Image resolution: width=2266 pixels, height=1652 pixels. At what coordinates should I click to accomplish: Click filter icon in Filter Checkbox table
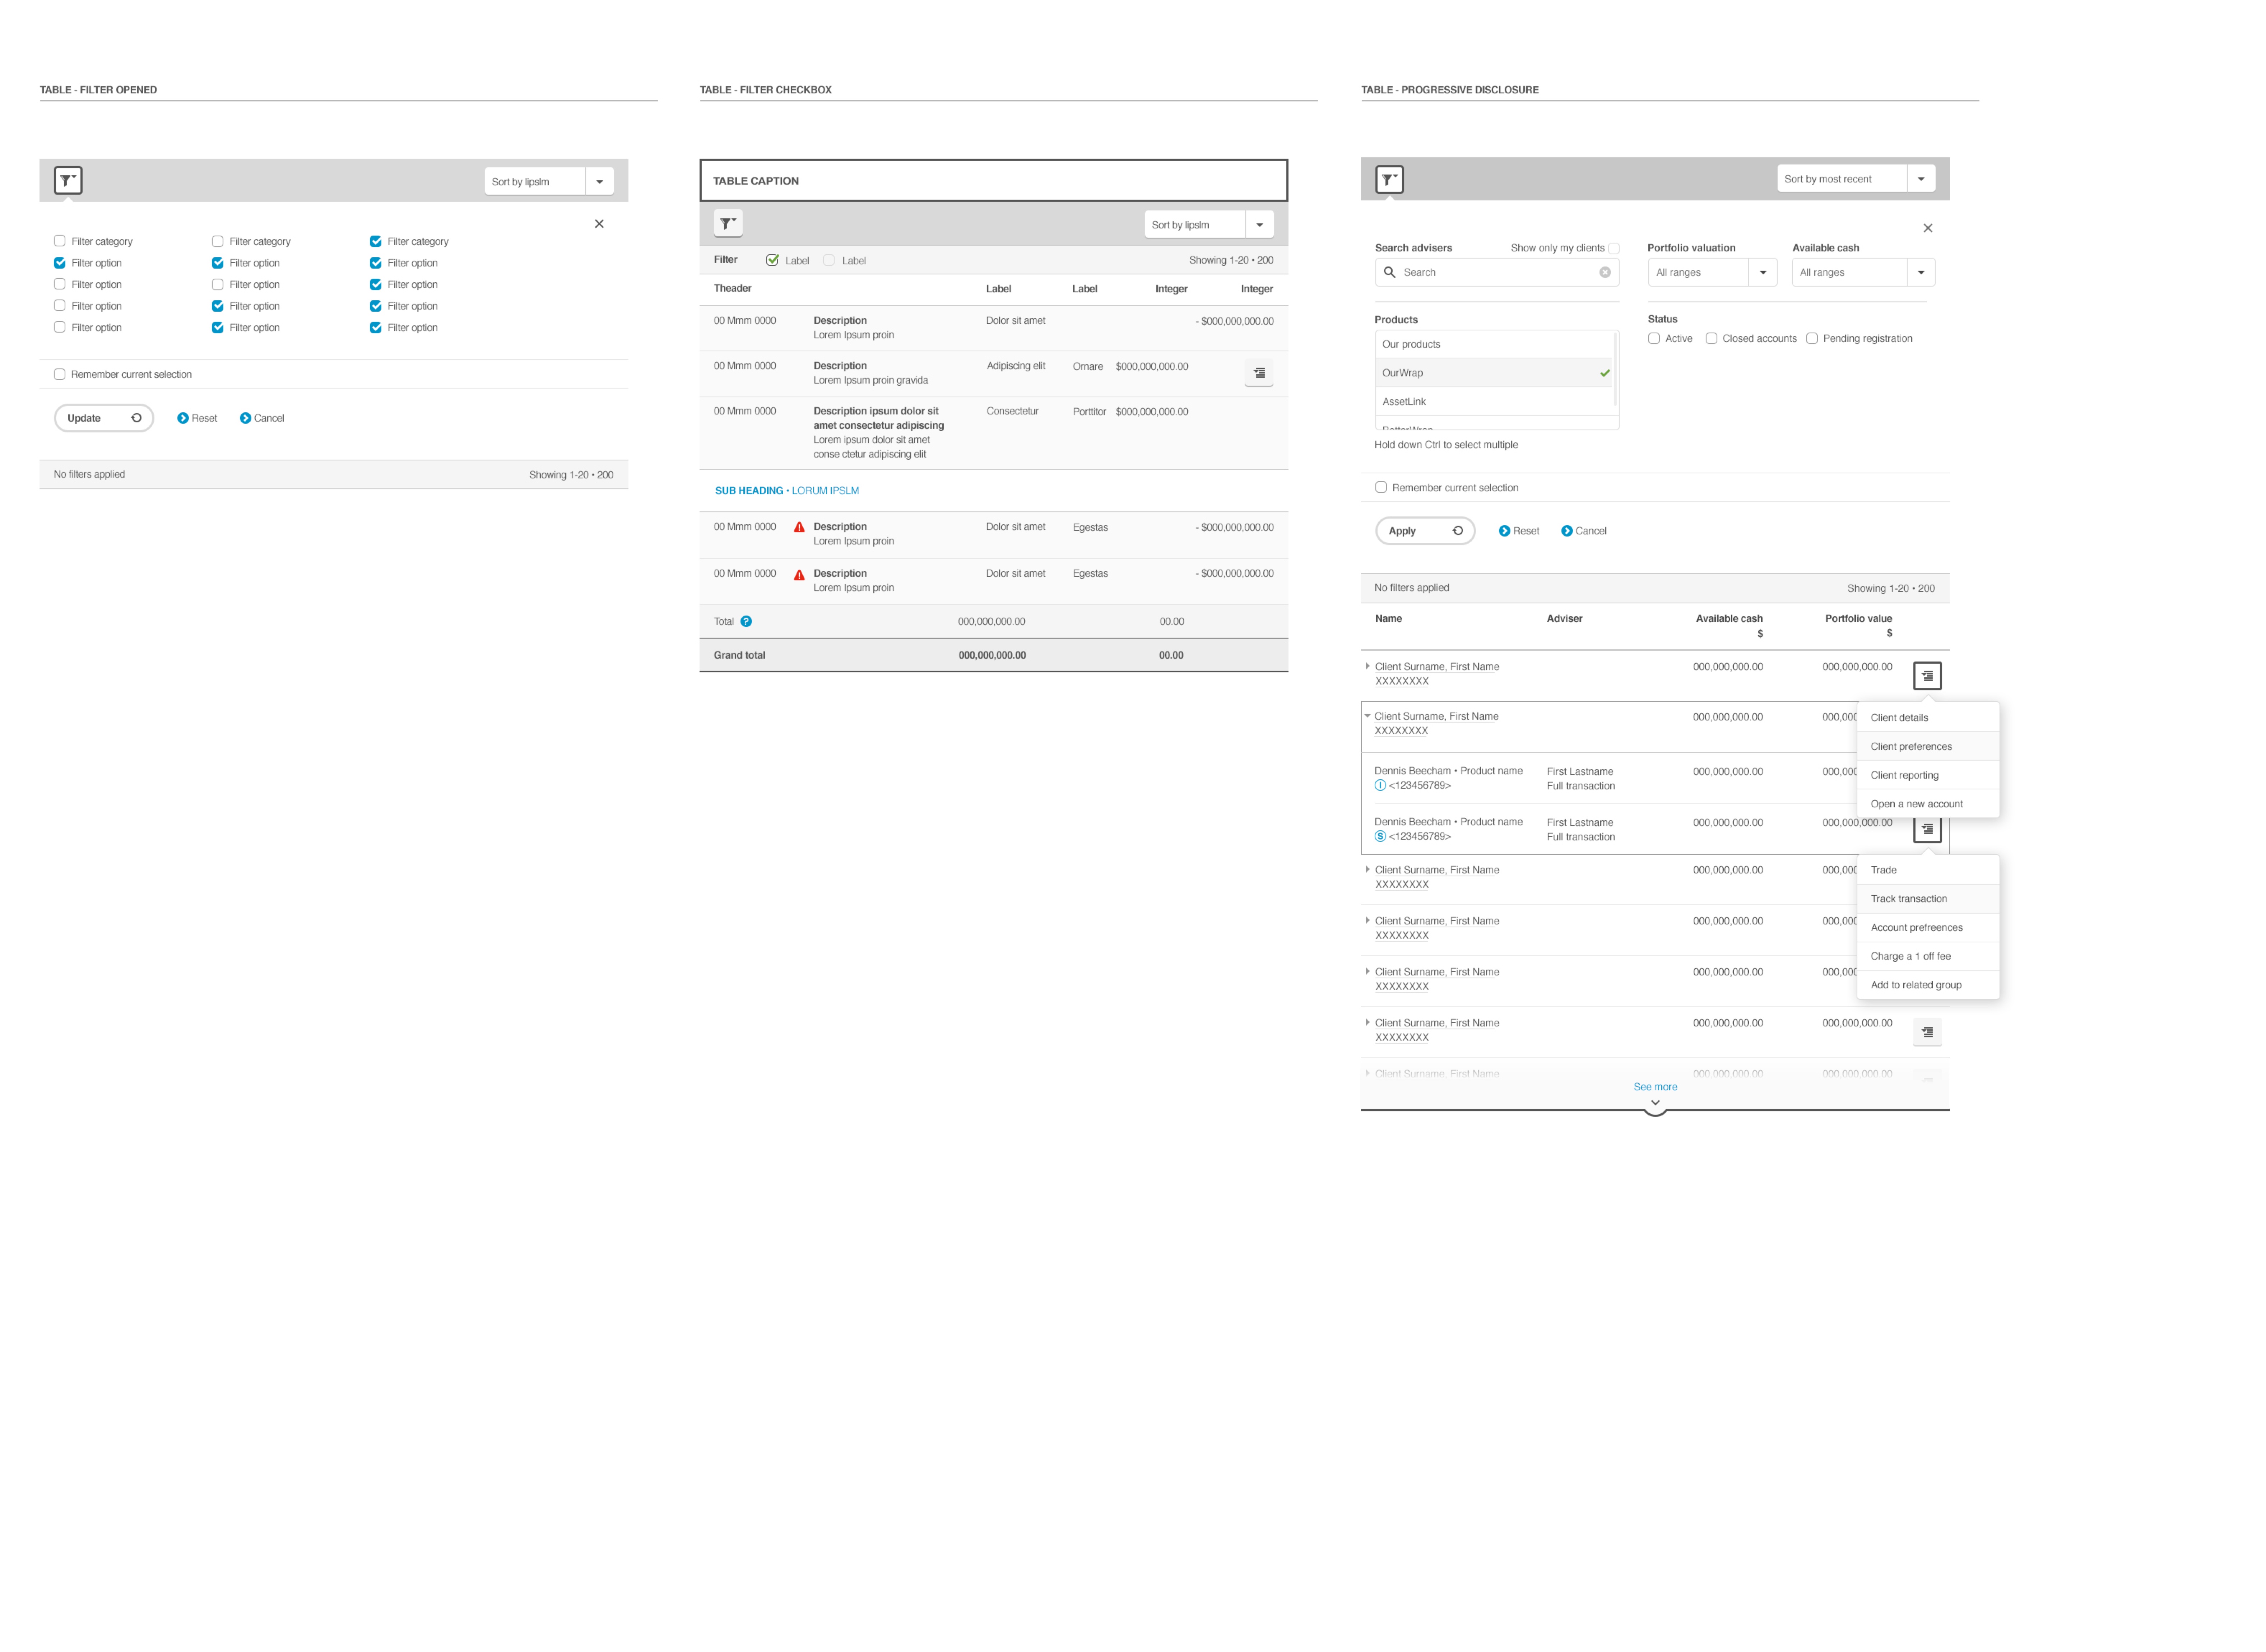(728, 224)
